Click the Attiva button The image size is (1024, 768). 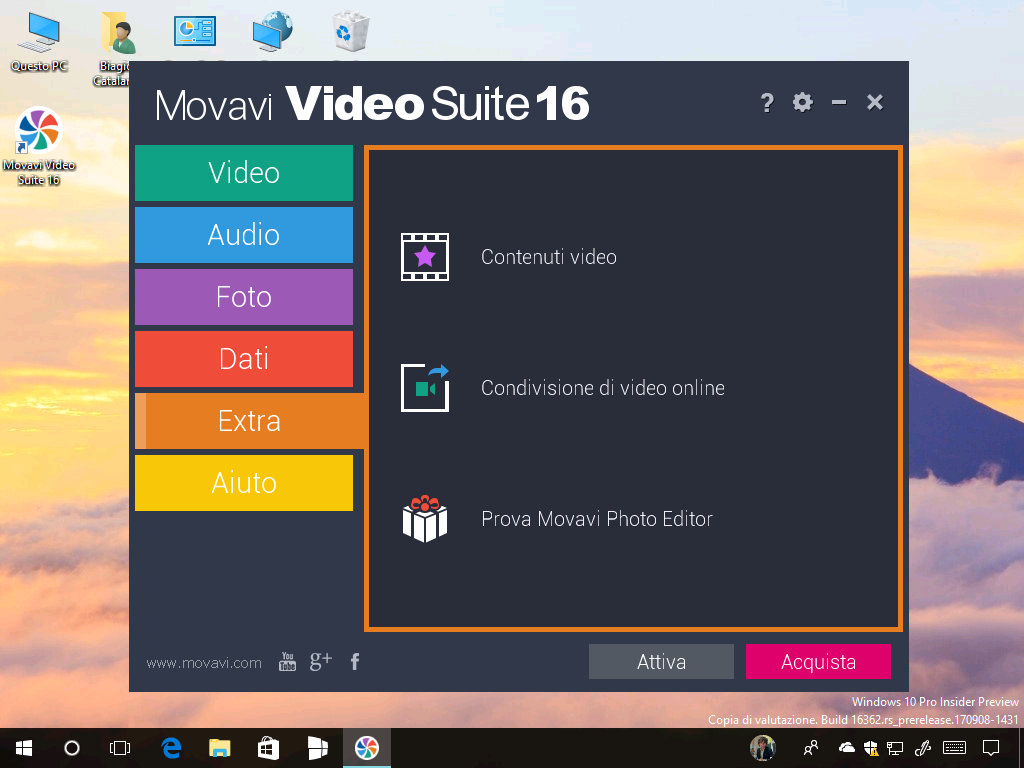661,662
